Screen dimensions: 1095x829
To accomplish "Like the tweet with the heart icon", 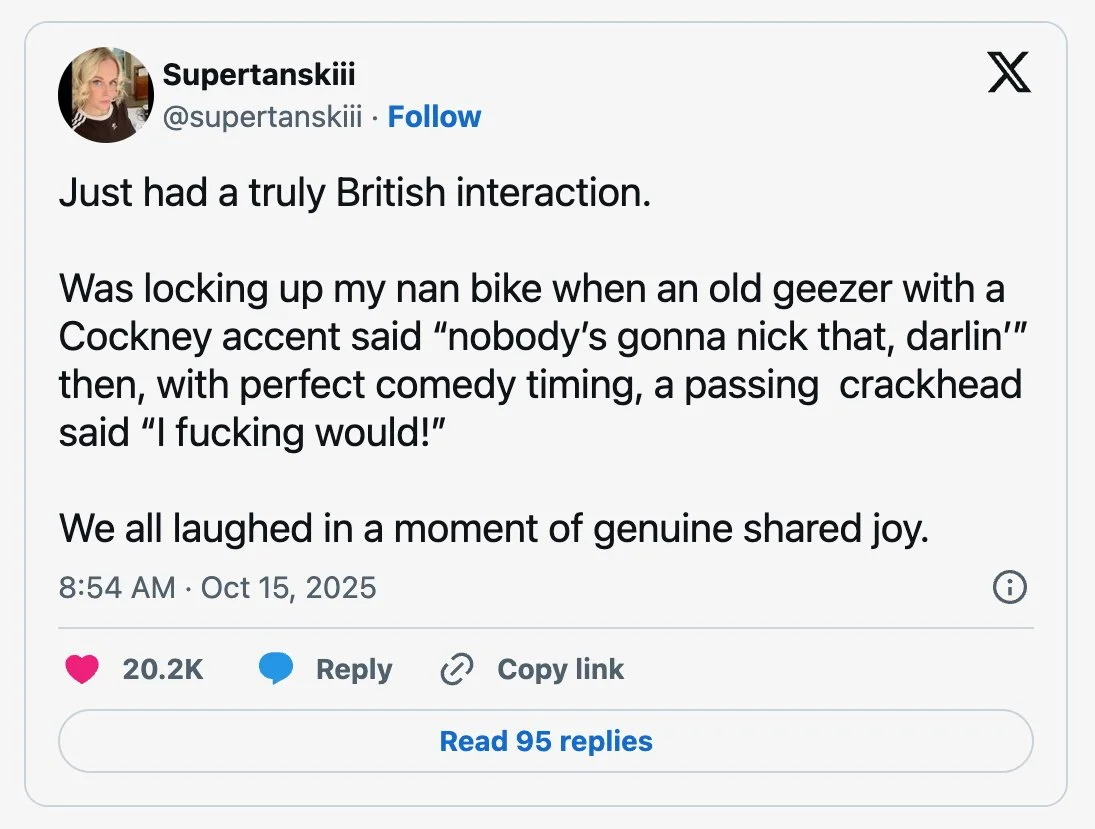I will 82,669.
